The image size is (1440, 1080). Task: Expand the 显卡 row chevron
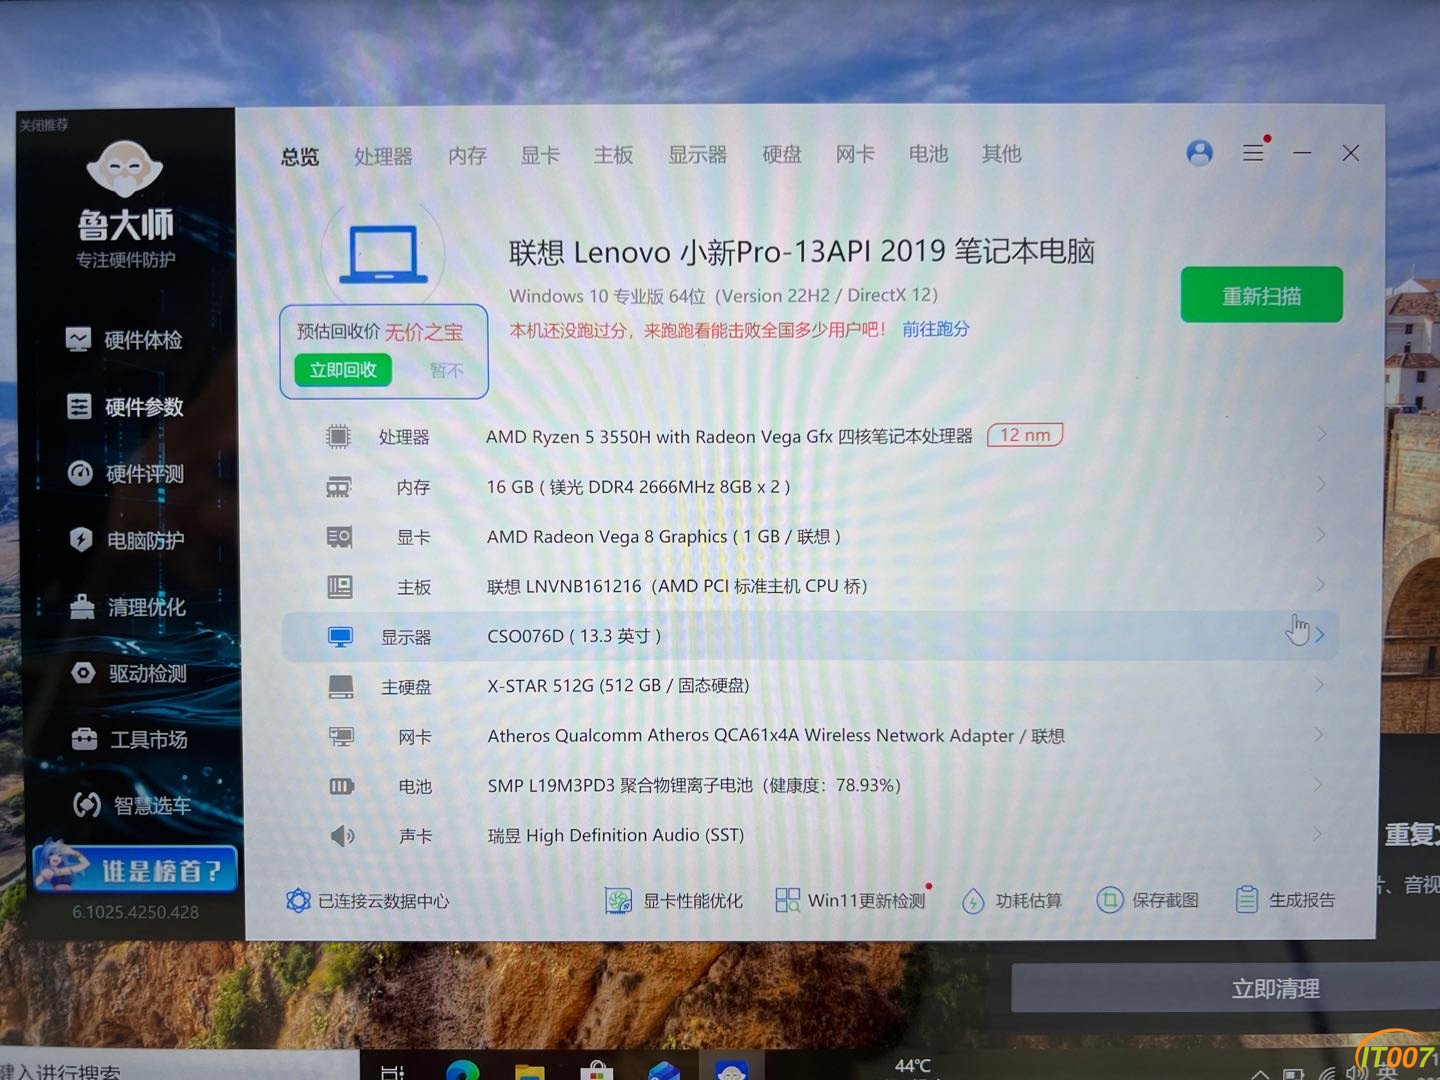(1321, 534)
